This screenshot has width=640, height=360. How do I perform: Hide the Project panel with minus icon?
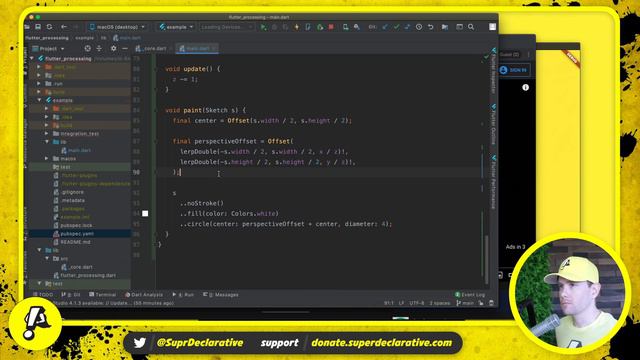(125, 49)
